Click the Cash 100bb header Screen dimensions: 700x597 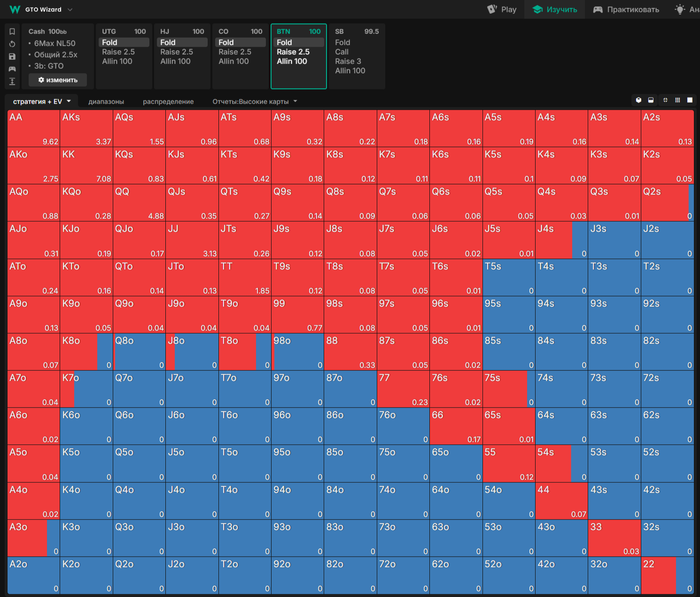(47, 31)
